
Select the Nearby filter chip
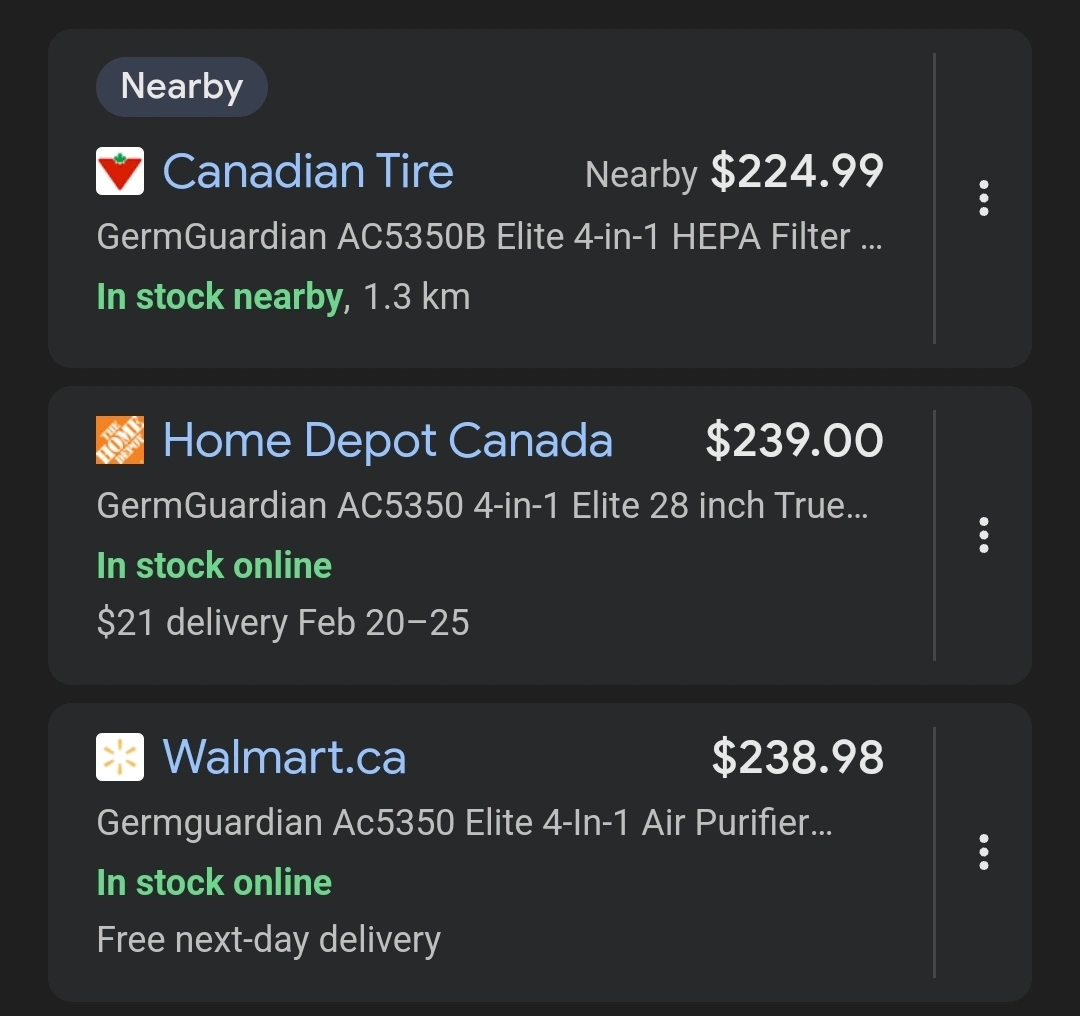[x=182, y=87]
